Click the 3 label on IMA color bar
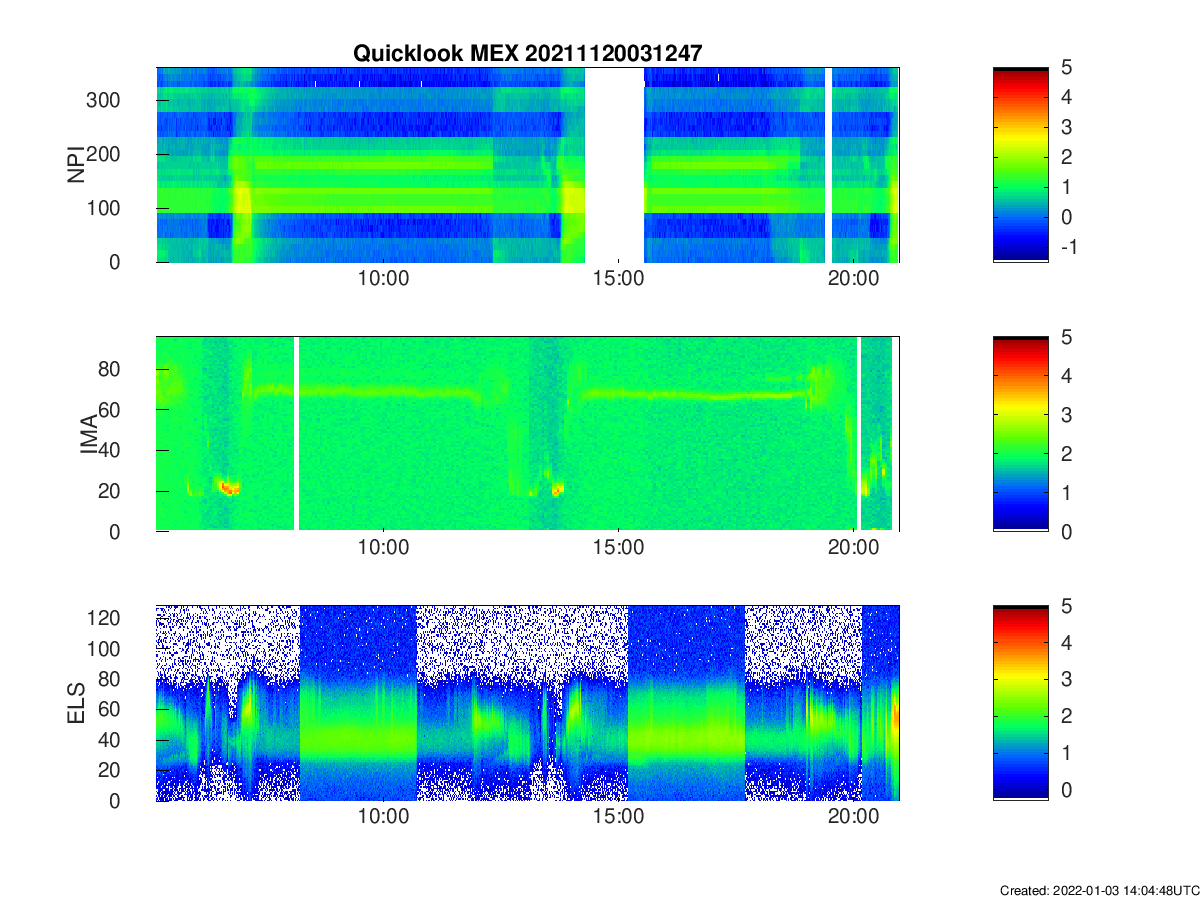 (1066, 415)
